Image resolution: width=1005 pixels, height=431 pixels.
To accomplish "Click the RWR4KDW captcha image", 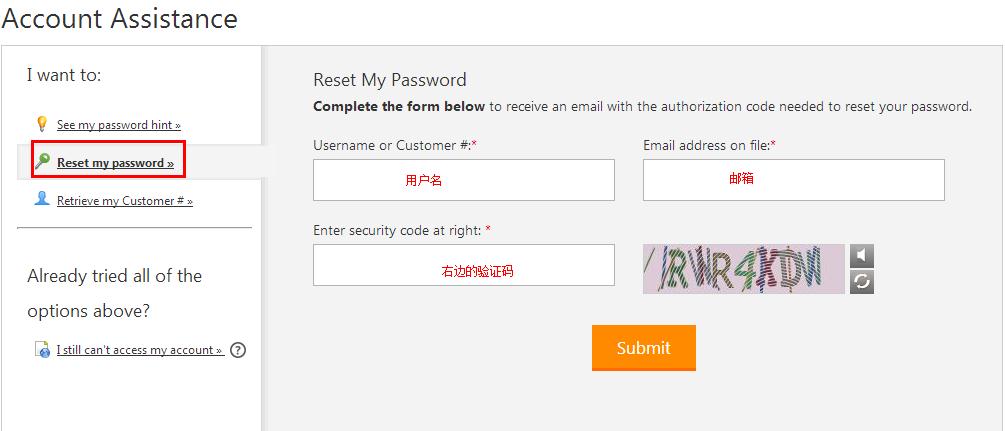I will click(744, 269).
